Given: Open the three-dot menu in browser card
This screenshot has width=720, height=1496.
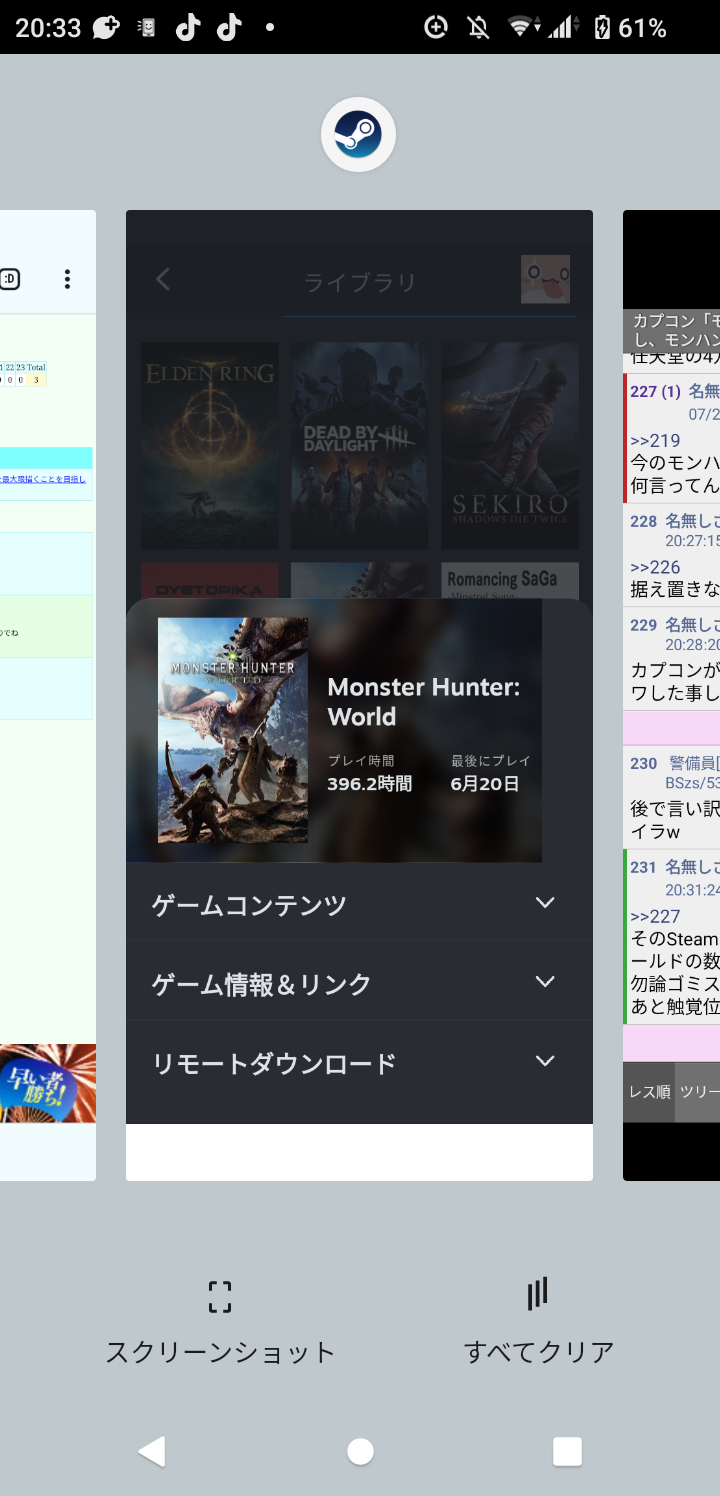Looking at the screenshot, I should coord(67,279).
